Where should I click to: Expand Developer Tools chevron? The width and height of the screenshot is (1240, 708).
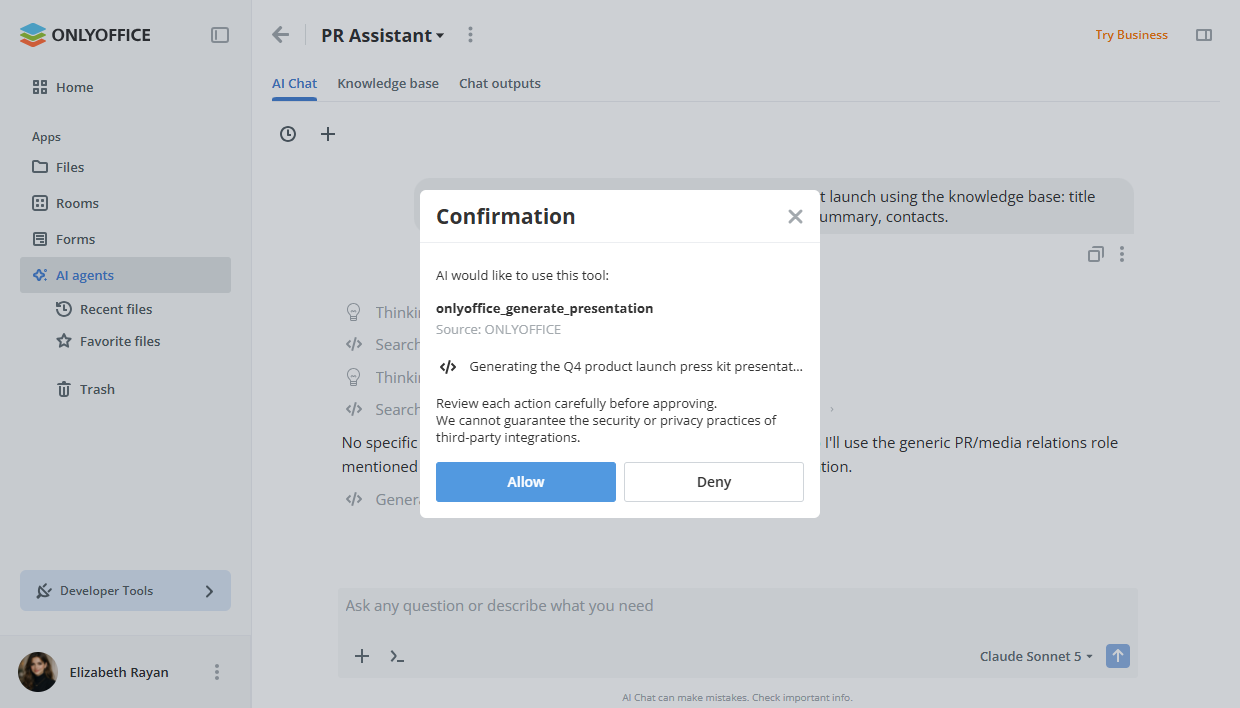(209, 591)
